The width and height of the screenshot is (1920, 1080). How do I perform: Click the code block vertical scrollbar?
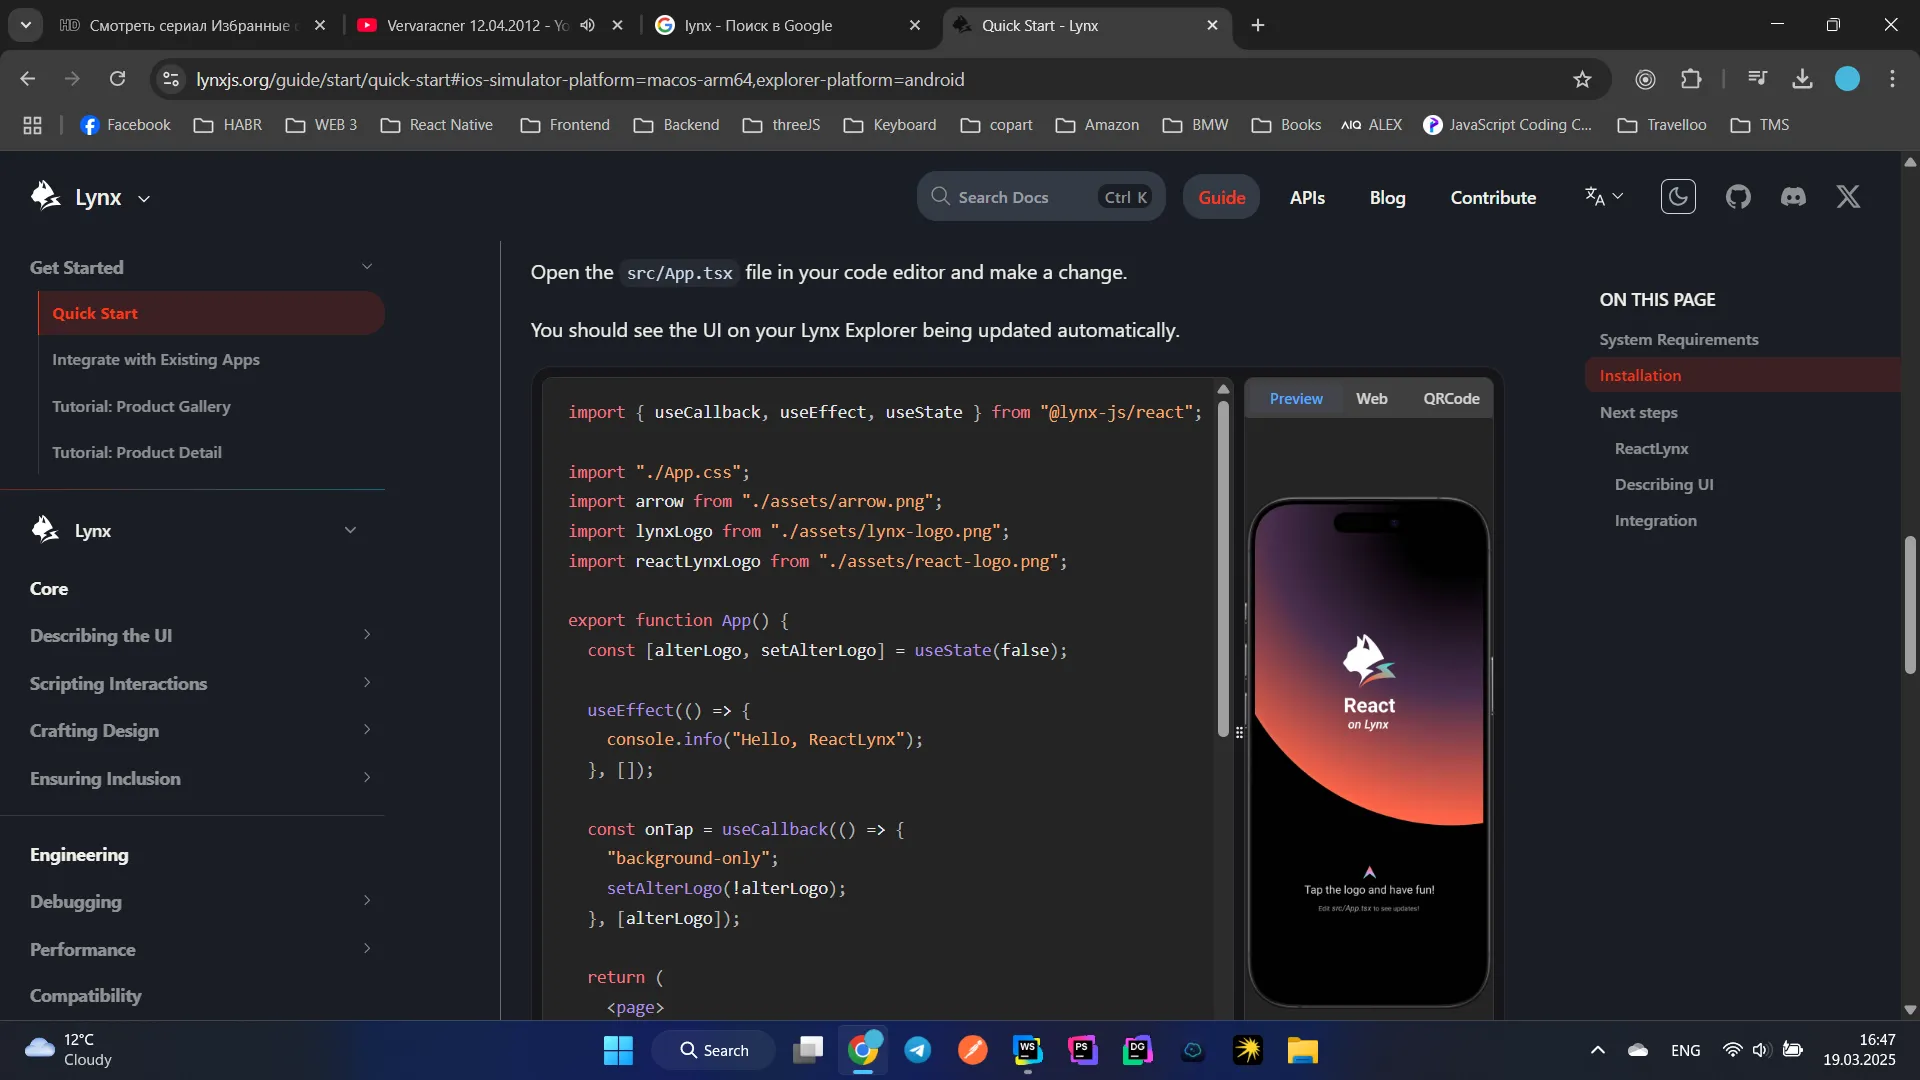point(1223,570)
